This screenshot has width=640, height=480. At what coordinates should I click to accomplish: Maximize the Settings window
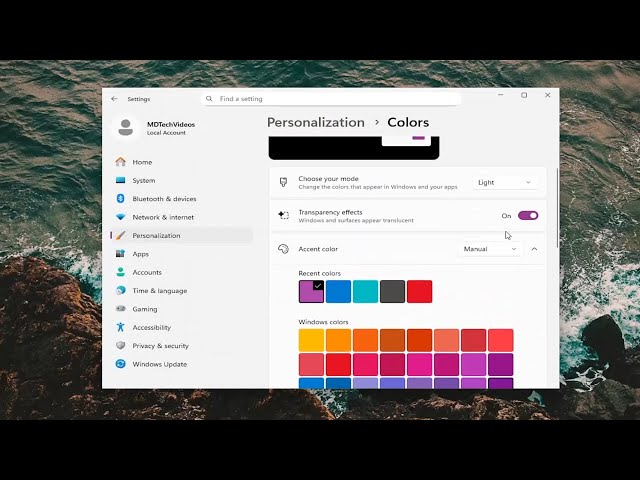[524, 95]
